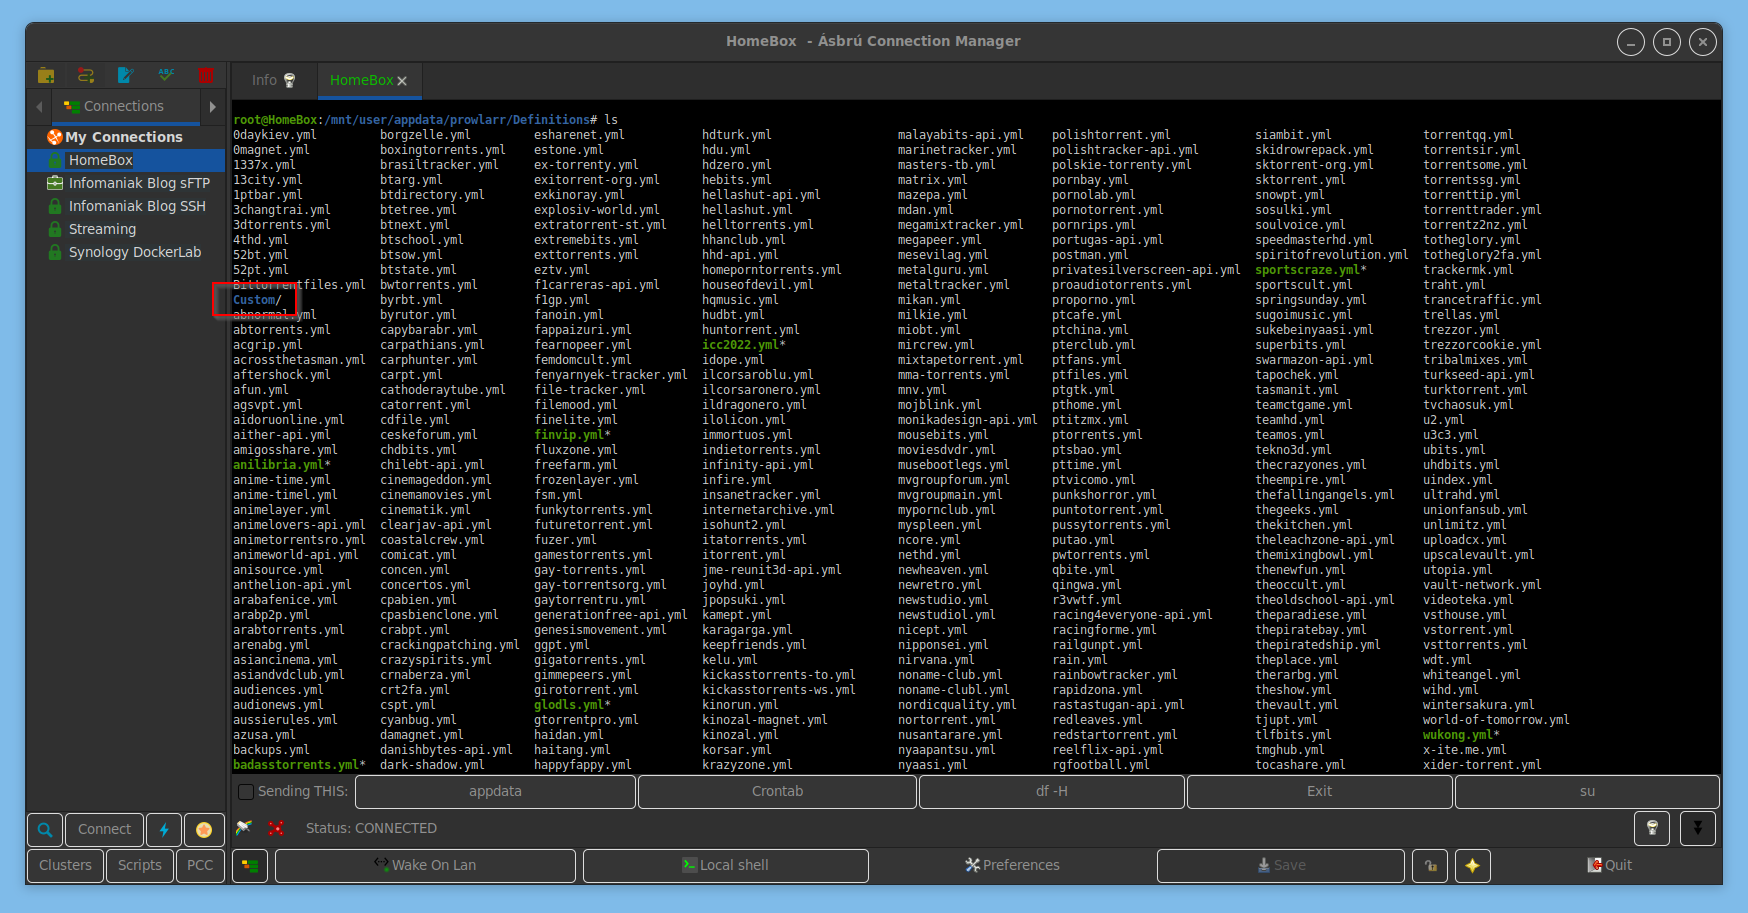Click the orange star favourites button
Viewport: 1748px width, 913px height.
(204, 829)
